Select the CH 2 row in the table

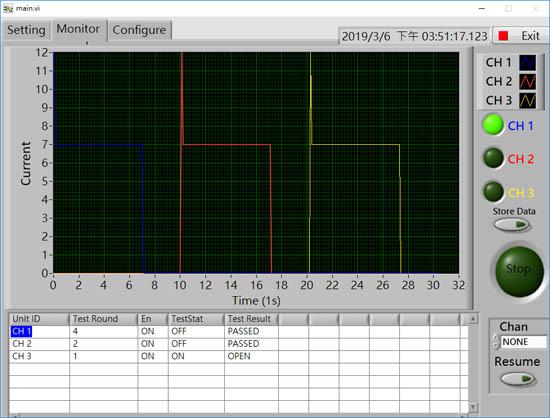pos(239,344)
